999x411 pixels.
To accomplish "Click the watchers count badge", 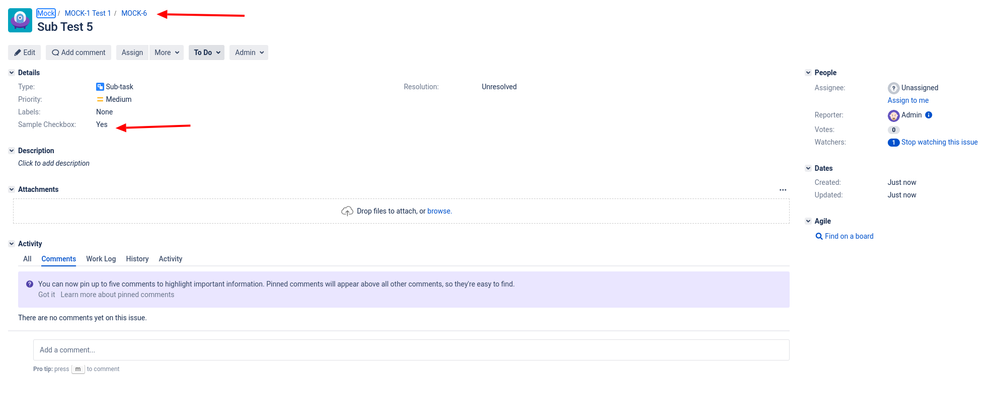I will 893,143.
